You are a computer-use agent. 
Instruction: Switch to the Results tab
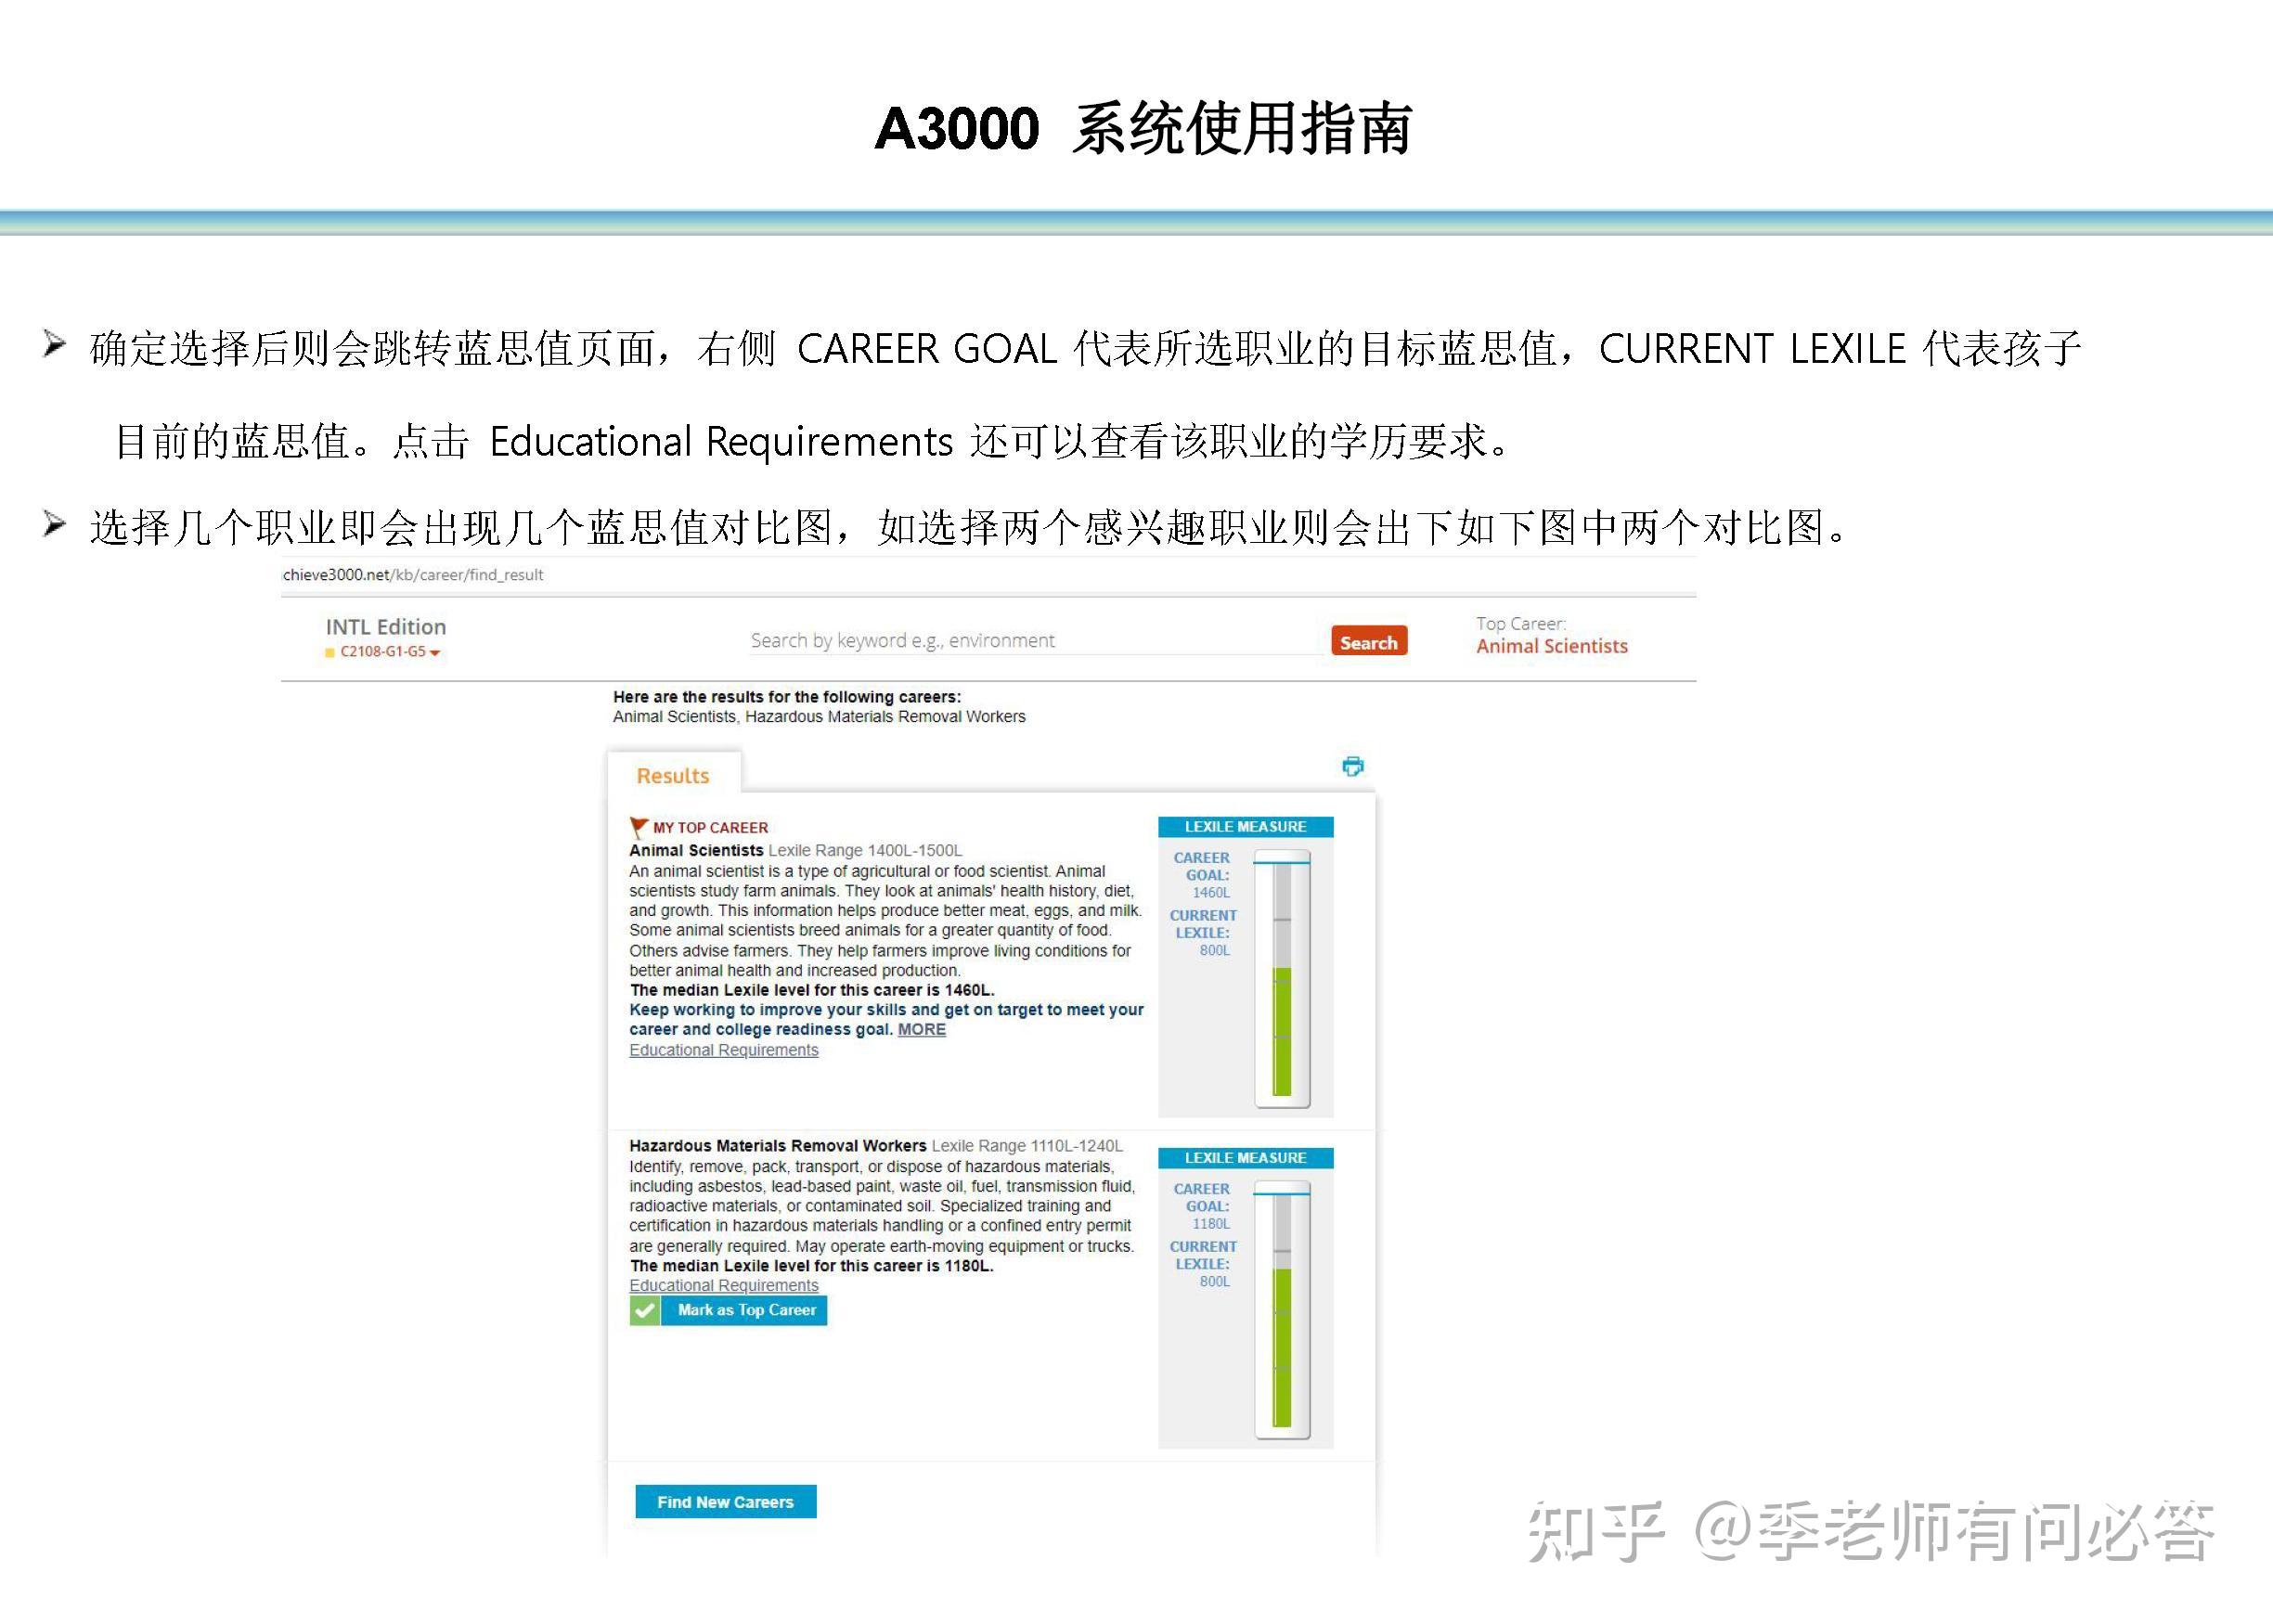click(x=672, y=775)
